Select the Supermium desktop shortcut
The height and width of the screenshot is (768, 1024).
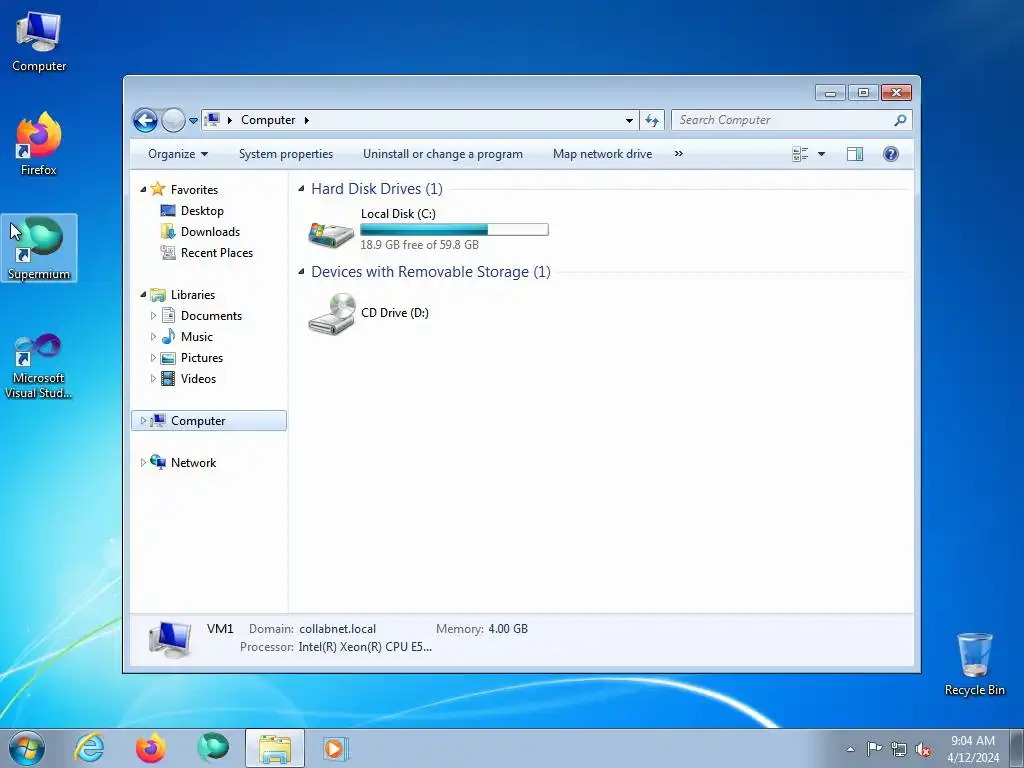39,248
